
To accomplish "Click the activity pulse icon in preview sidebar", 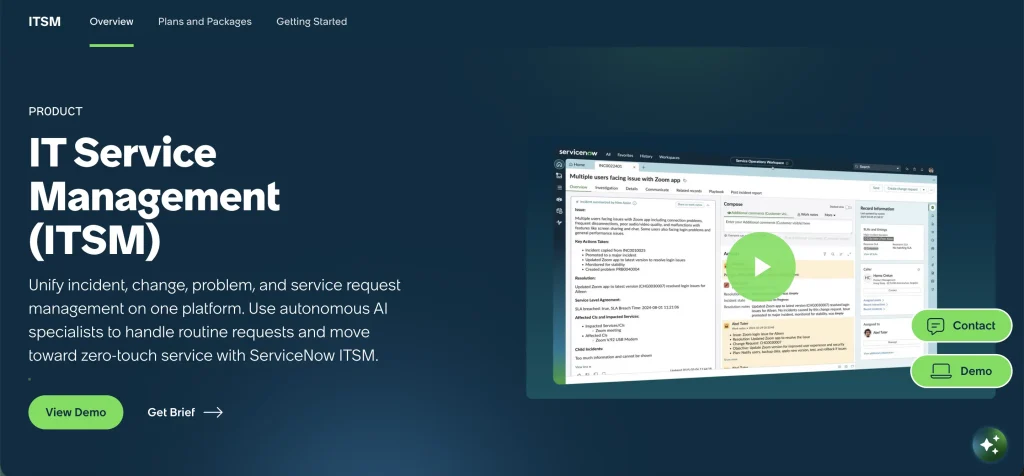I will click(x=559, y=223).
